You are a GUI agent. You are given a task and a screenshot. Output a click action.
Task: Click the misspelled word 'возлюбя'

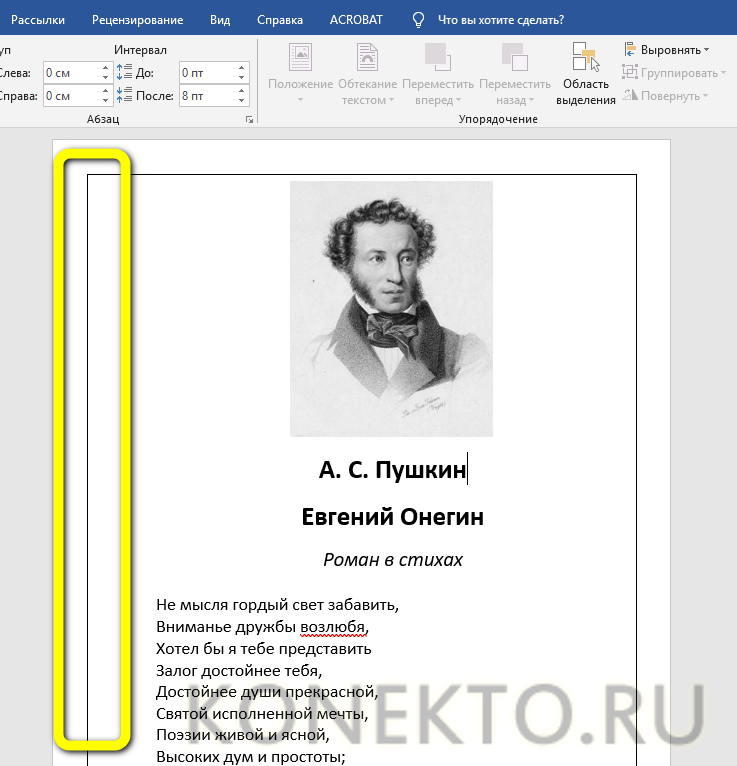pyautogui.click(x=332, y=627)
